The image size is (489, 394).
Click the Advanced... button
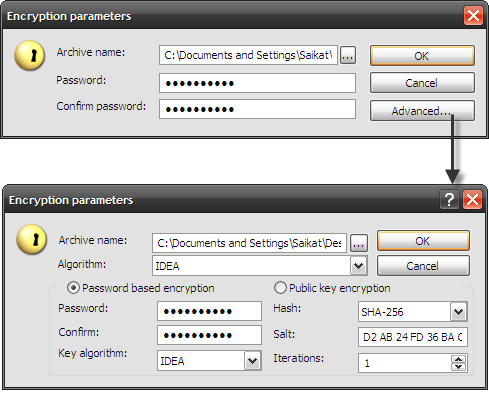point(422,111)
